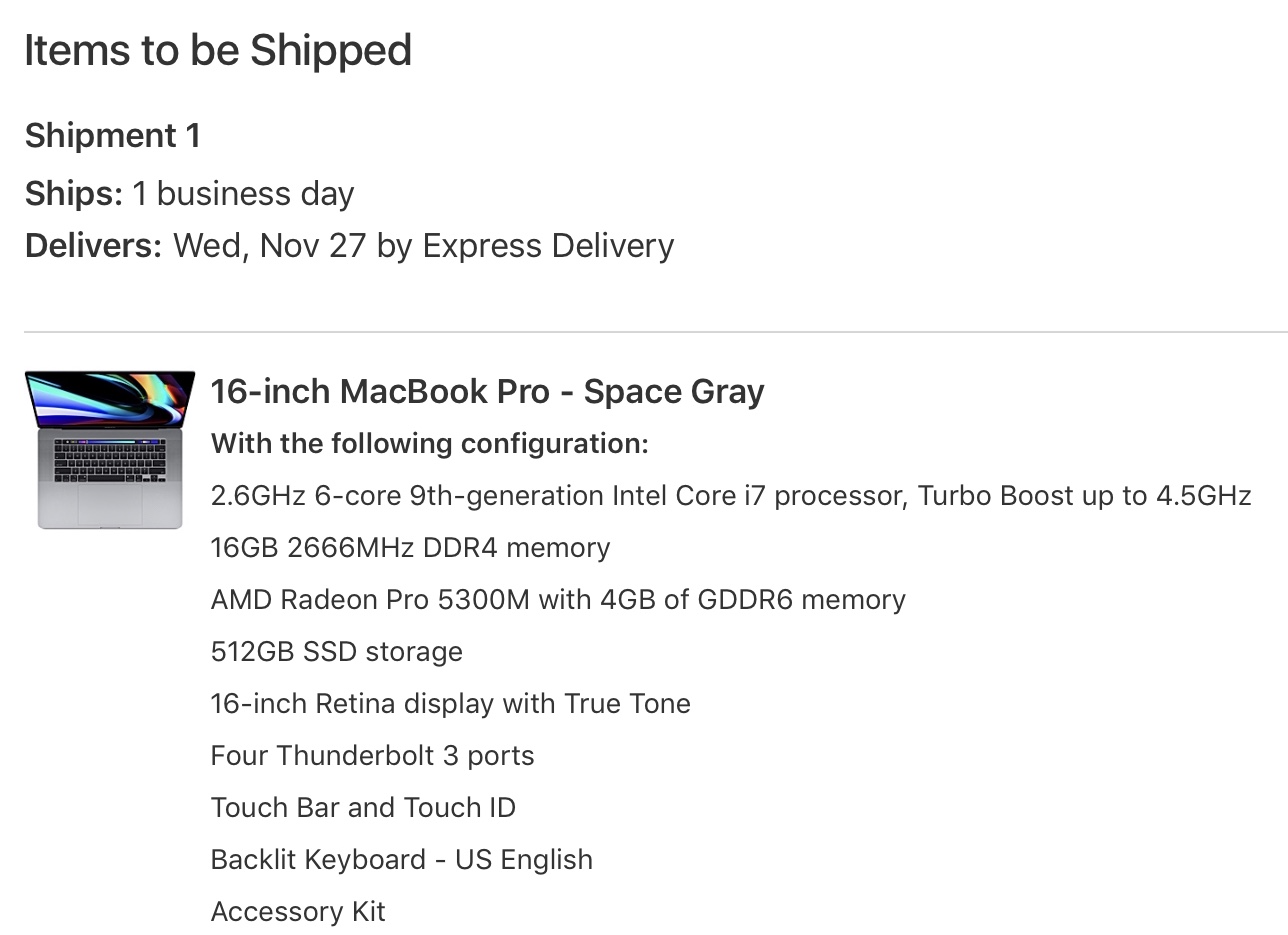Click the laptop screen in product image
This screenshot has height=935, width=1288.
point(110,399)
